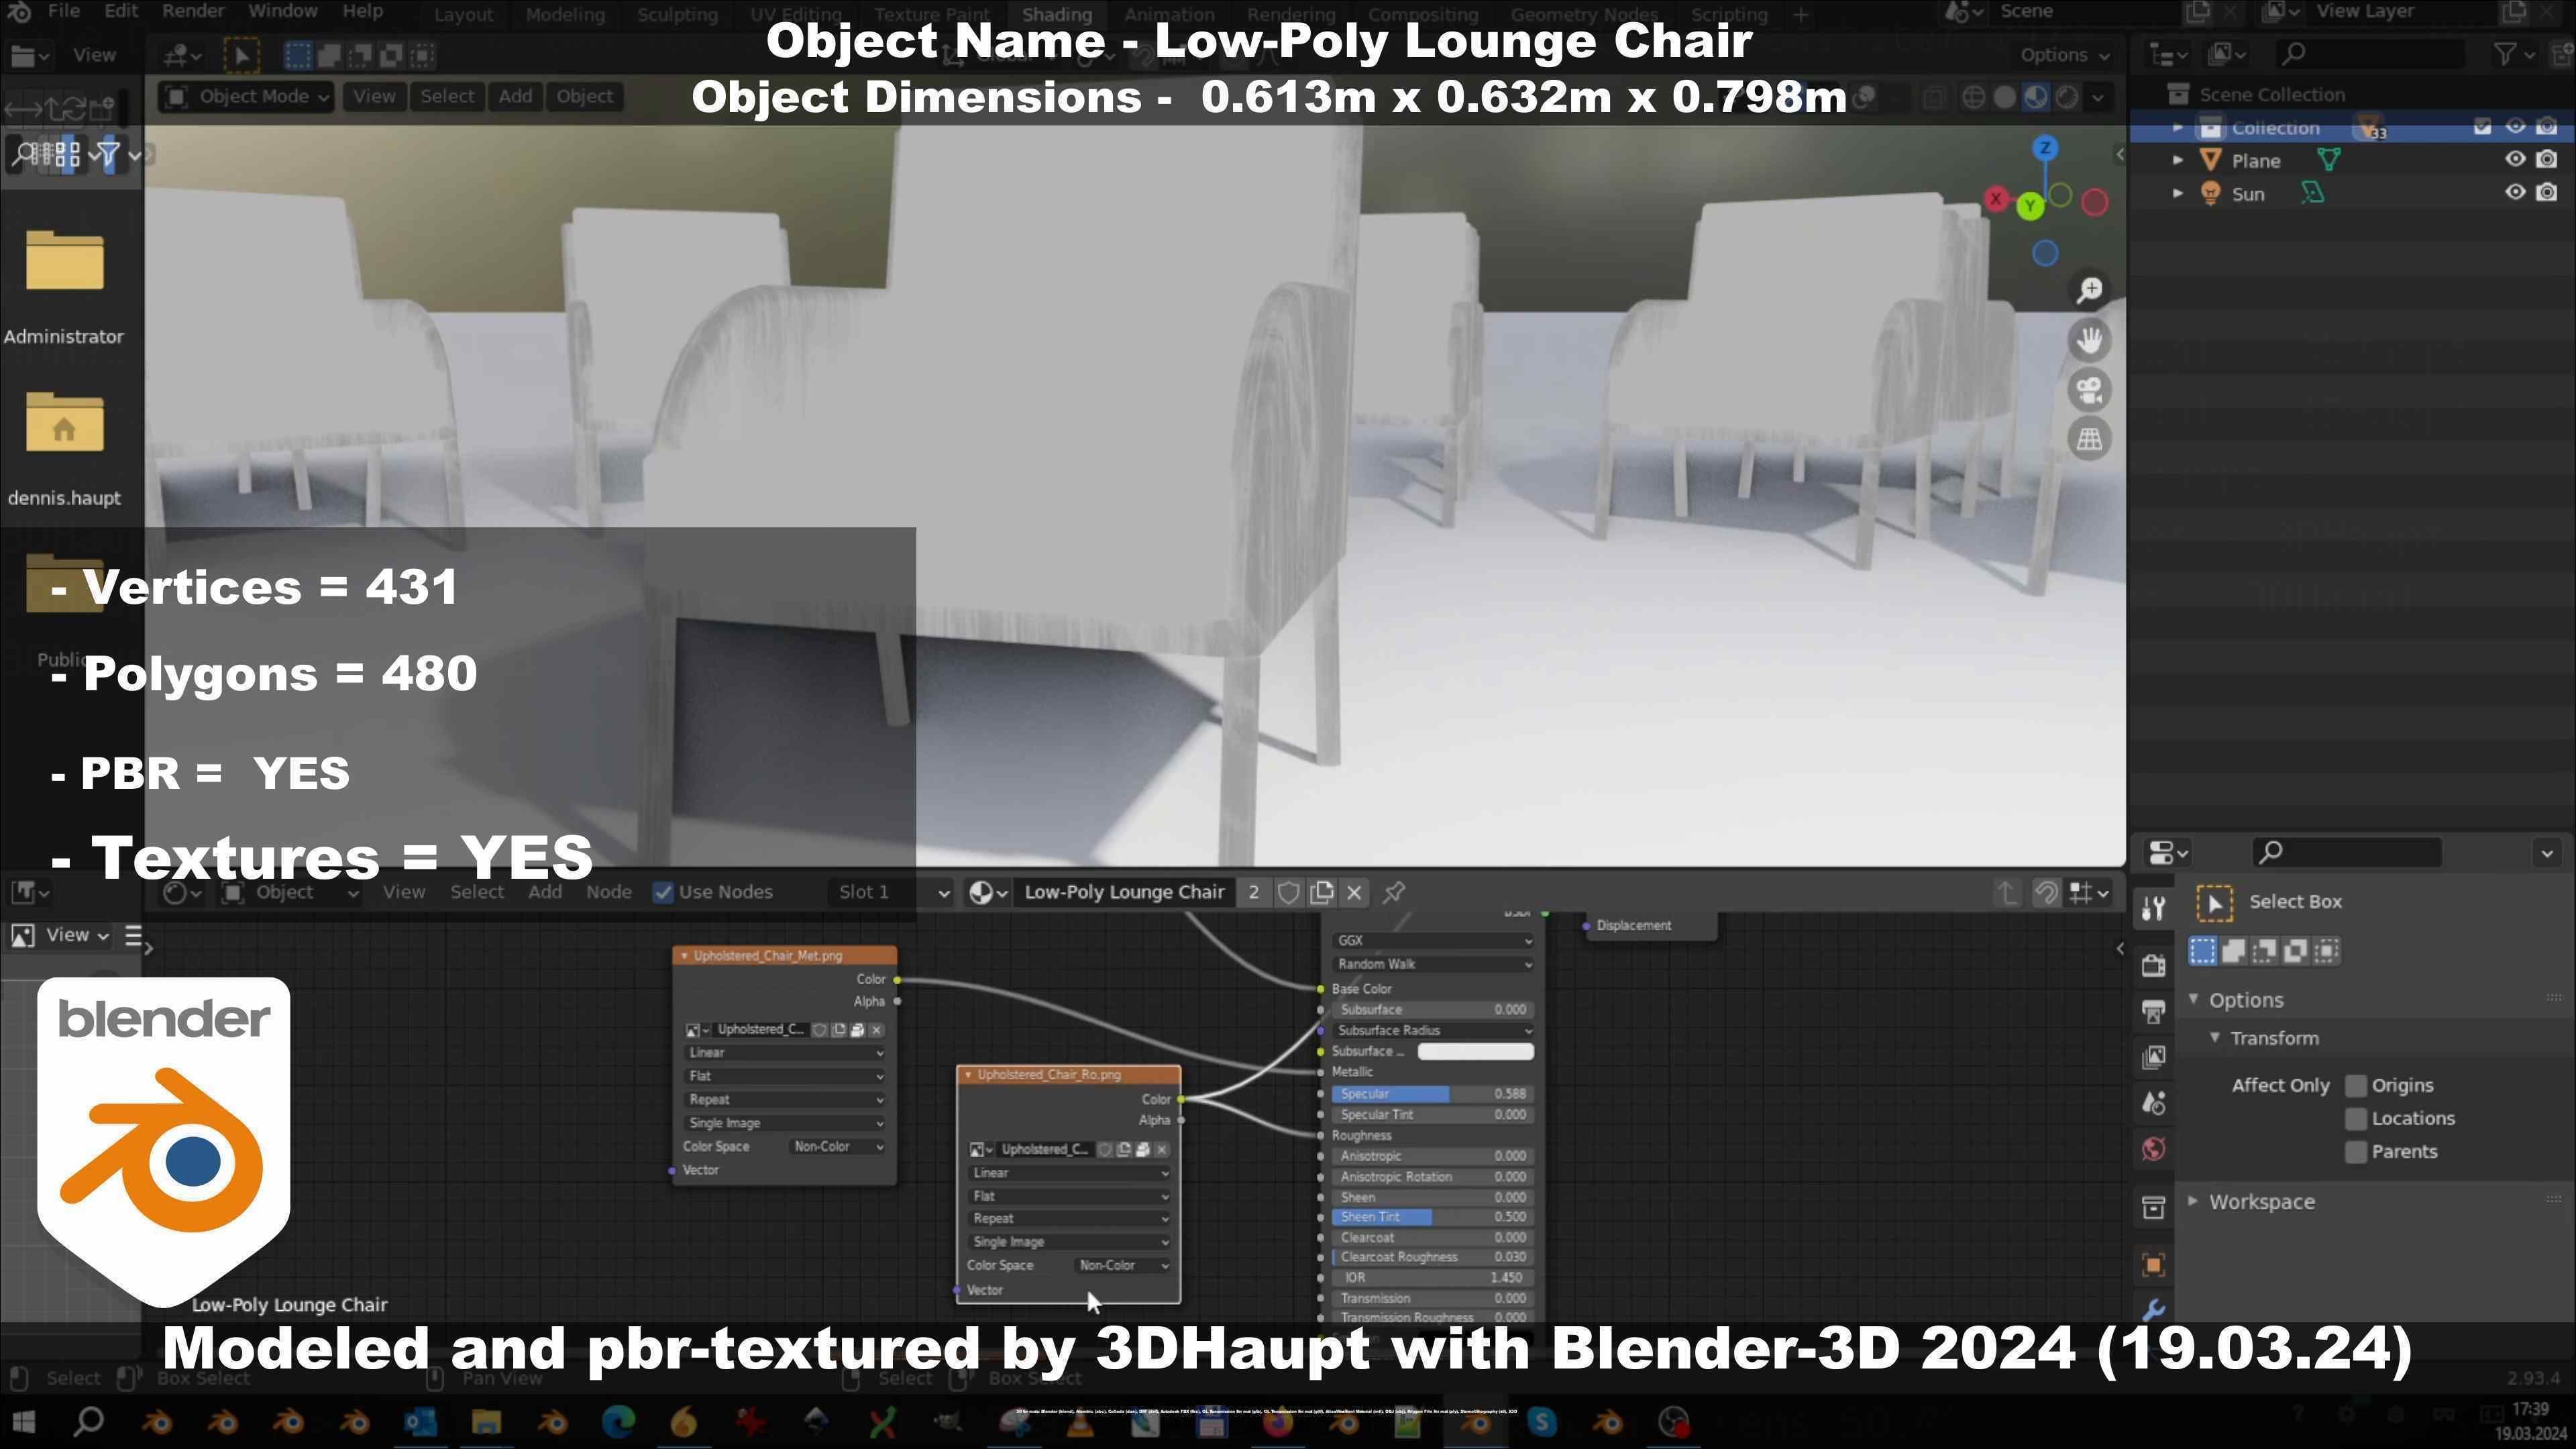This screenshot has height=1449, width=2576.
Task: Open the Scene properties tab icon
Action: pos(2153,1103)
